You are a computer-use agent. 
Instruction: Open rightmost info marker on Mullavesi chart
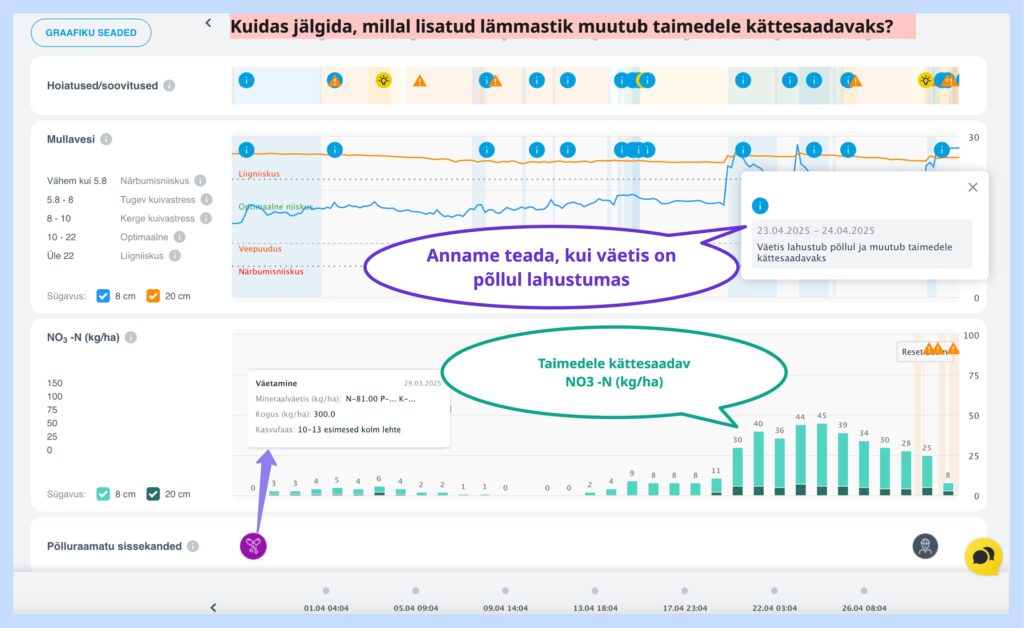click(x=942, y=150)
